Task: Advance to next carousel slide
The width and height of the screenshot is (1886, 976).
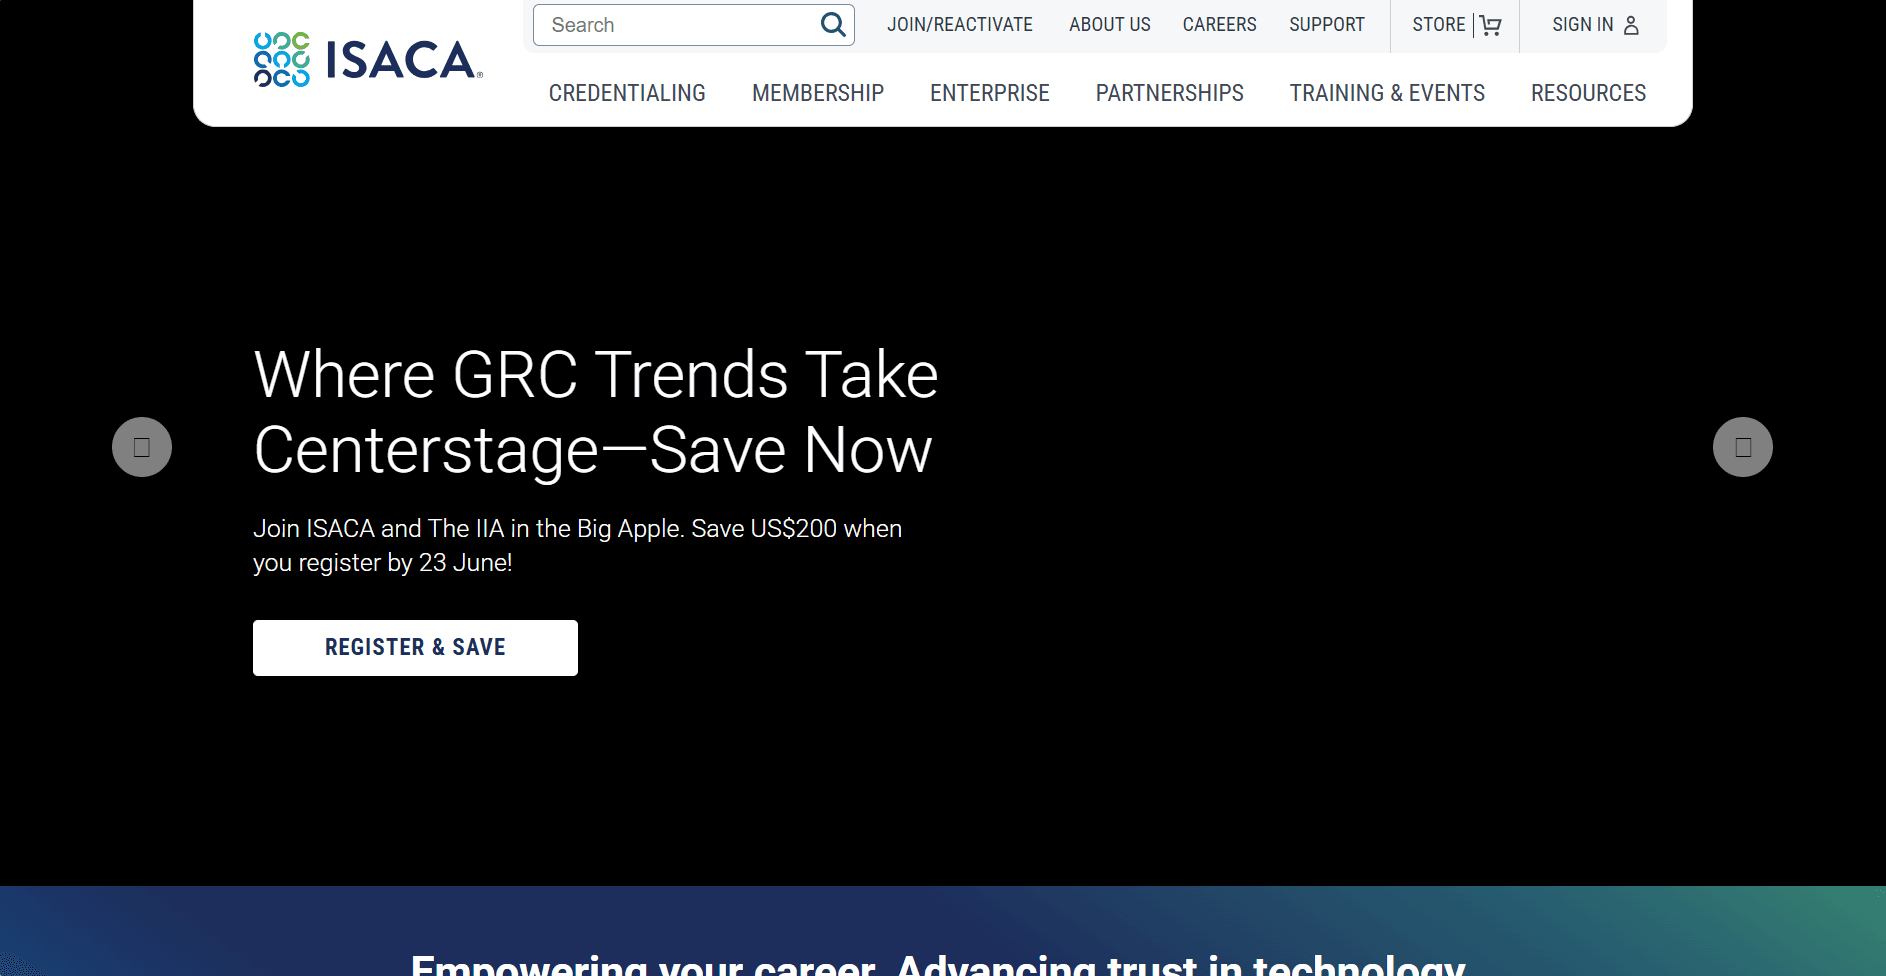Action: 1743,447
